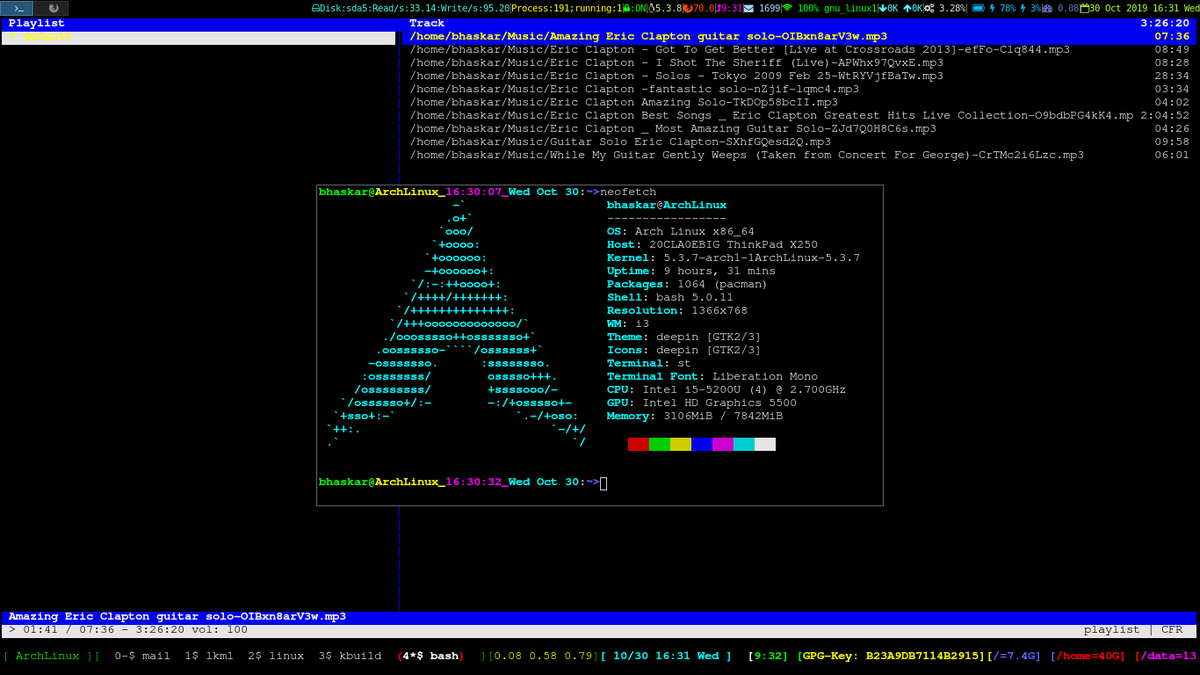Click the Shell: bash 5.0.11 line
Screen dimensions: 1200x675
coord(670,297)
